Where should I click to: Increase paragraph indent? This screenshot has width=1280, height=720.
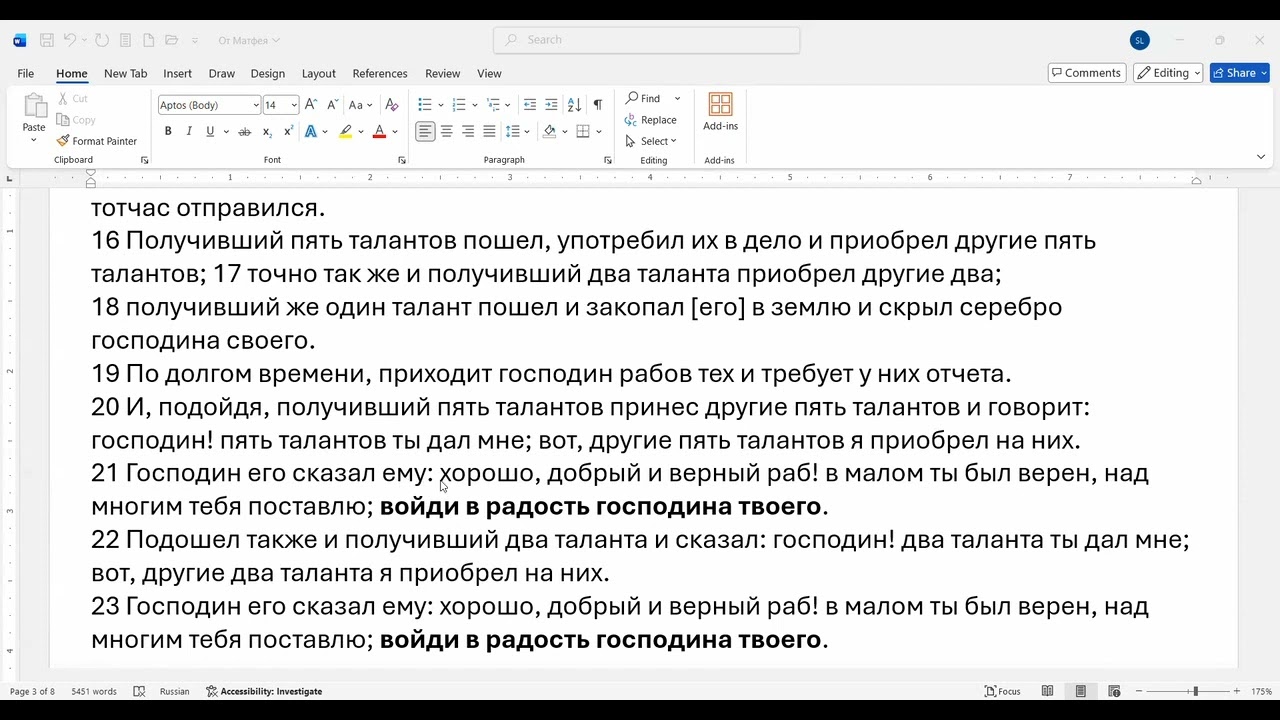coord(552,104)
